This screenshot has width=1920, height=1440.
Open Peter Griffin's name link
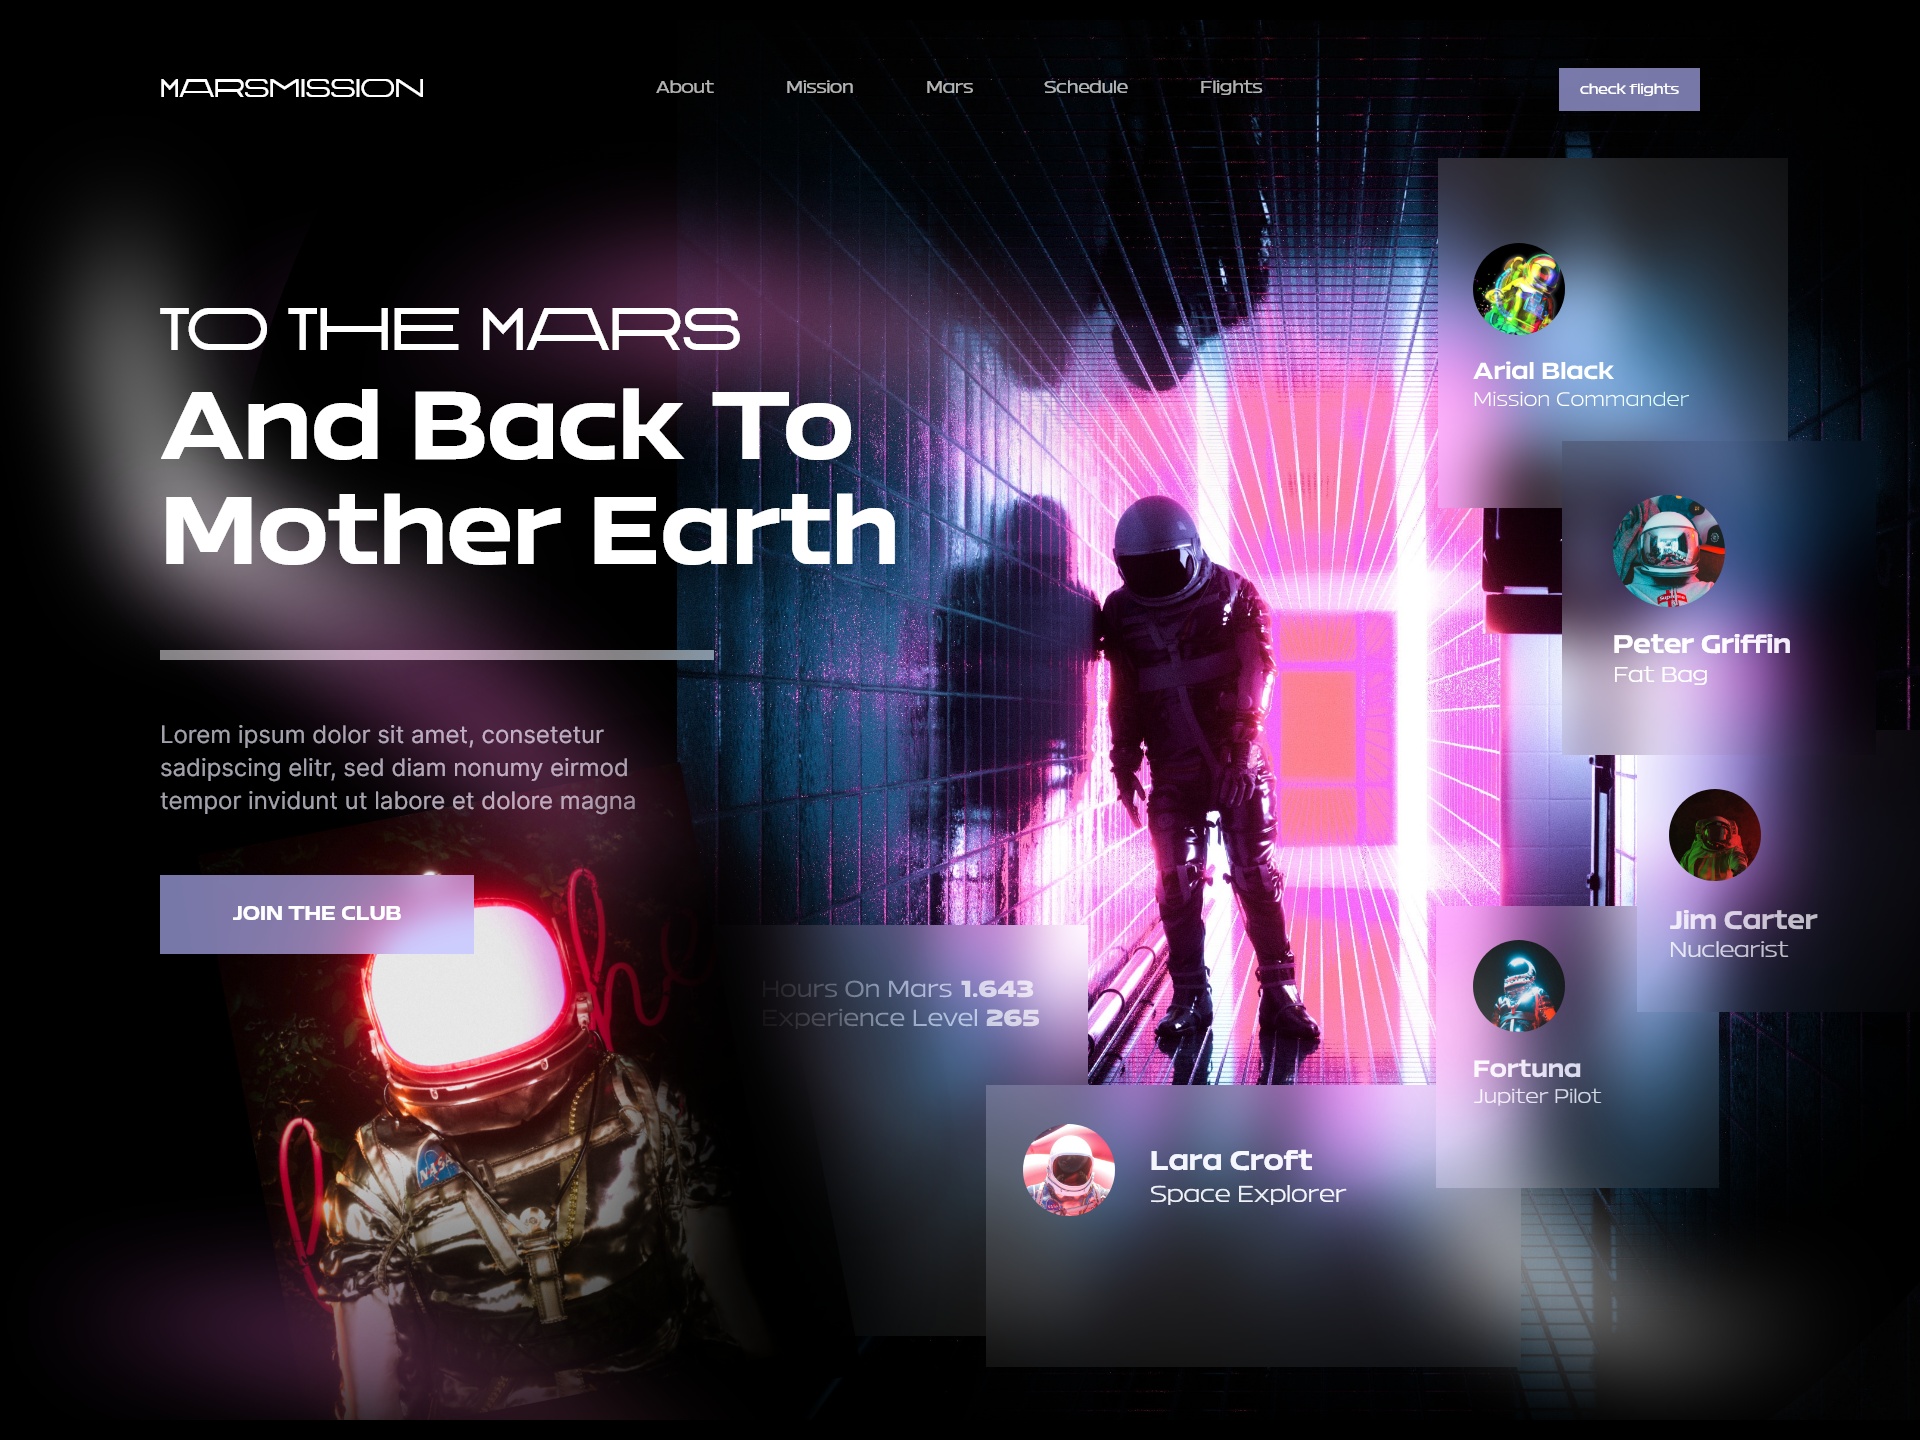click(1700, 644)
